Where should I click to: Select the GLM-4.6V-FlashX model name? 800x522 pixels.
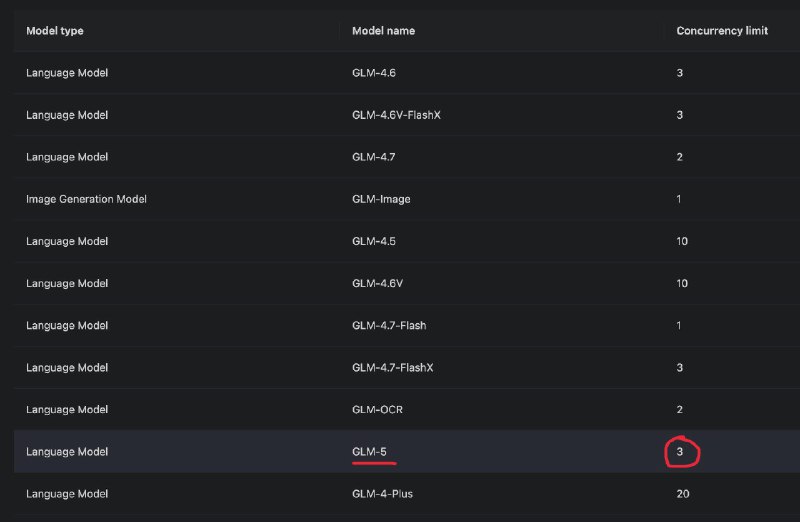click(x=396, y=115)
